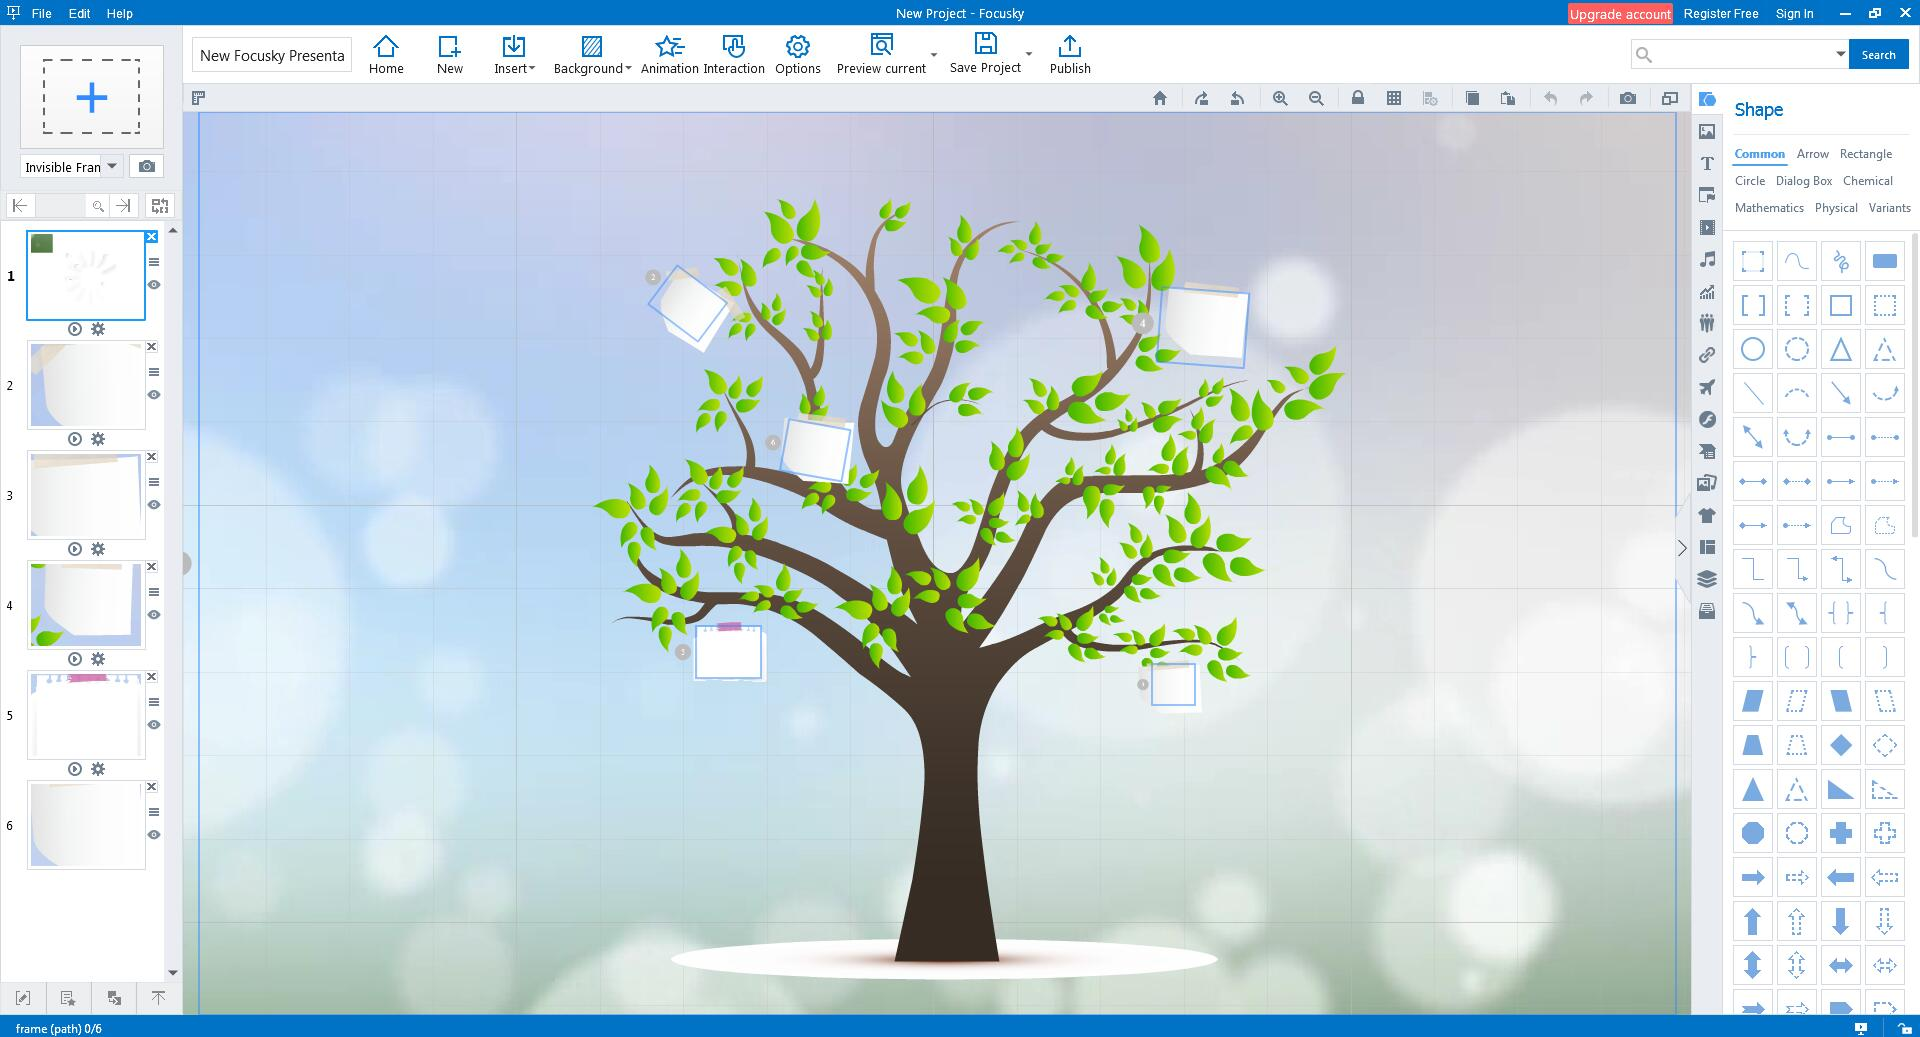Pick the solid diamond shape
This screenshot has height=1037, width=1920.
pyautogui.click(x=1840, y=745)
